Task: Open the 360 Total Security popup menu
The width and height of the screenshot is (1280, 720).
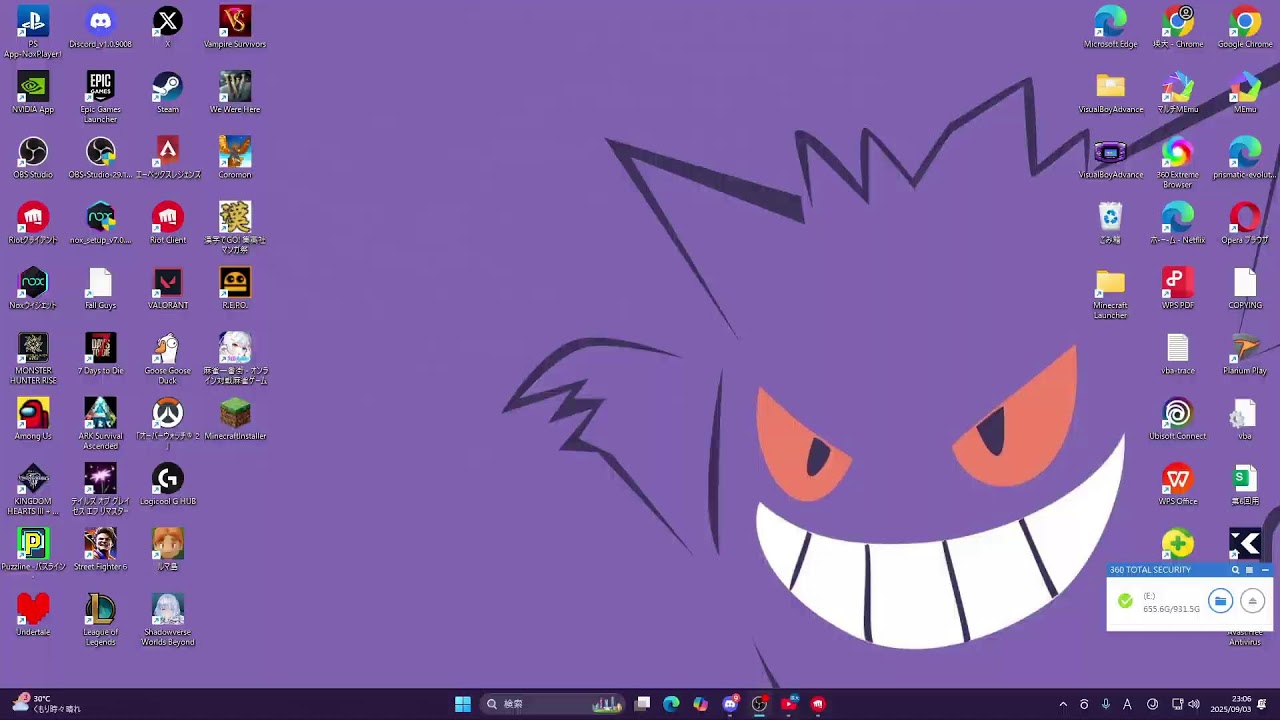Action: (x=1249, y=570)
